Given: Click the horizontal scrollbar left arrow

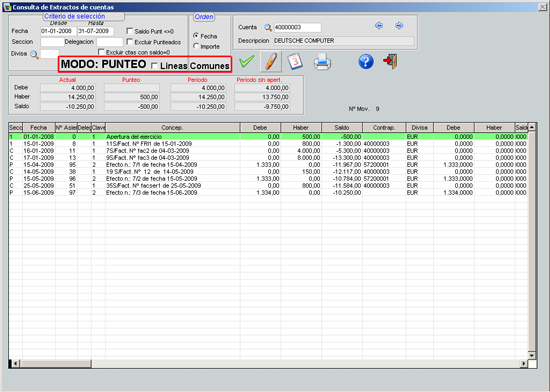Looking at the screenshot, I should click(x=15, y=364).
